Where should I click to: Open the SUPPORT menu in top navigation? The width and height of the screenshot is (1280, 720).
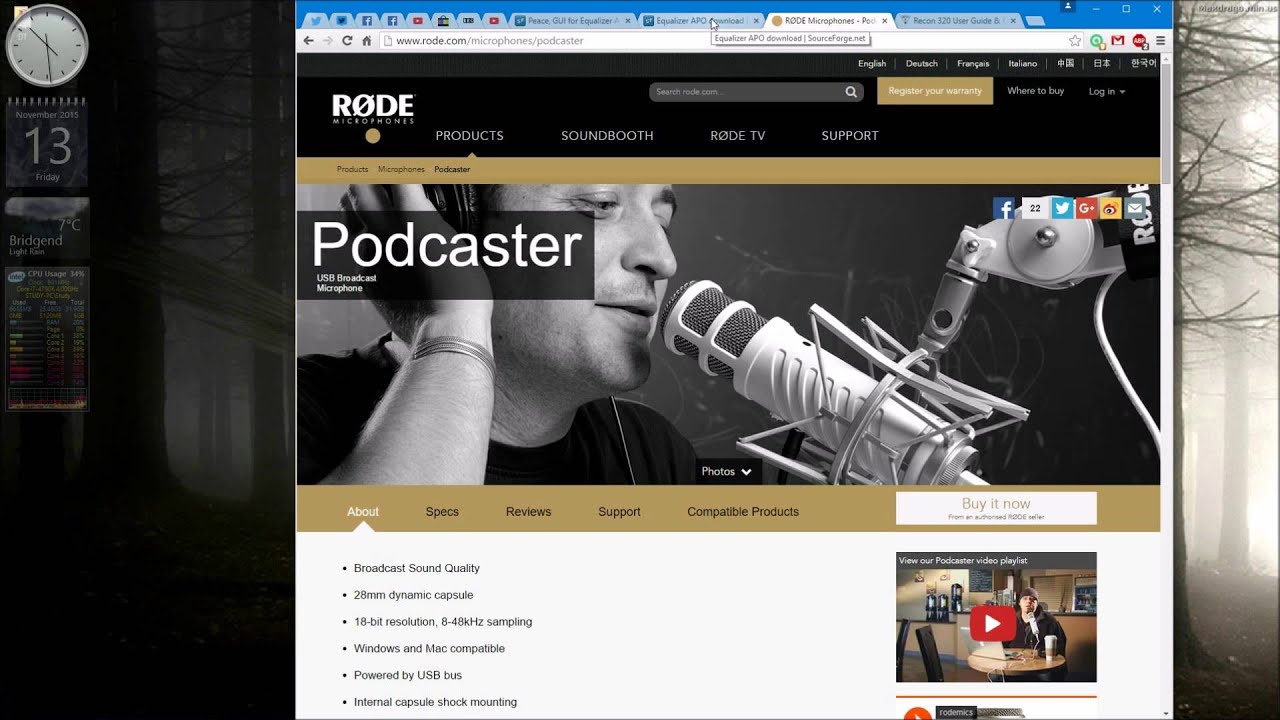pos(850,136)
